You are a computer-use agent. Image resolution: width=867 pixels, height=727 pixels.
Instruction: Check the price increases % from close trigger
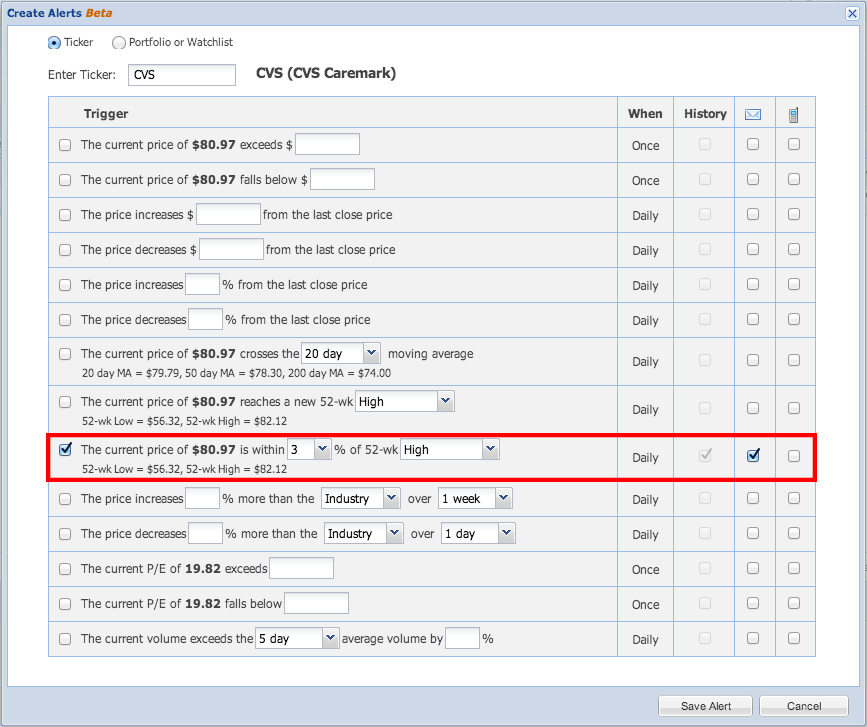65,285
